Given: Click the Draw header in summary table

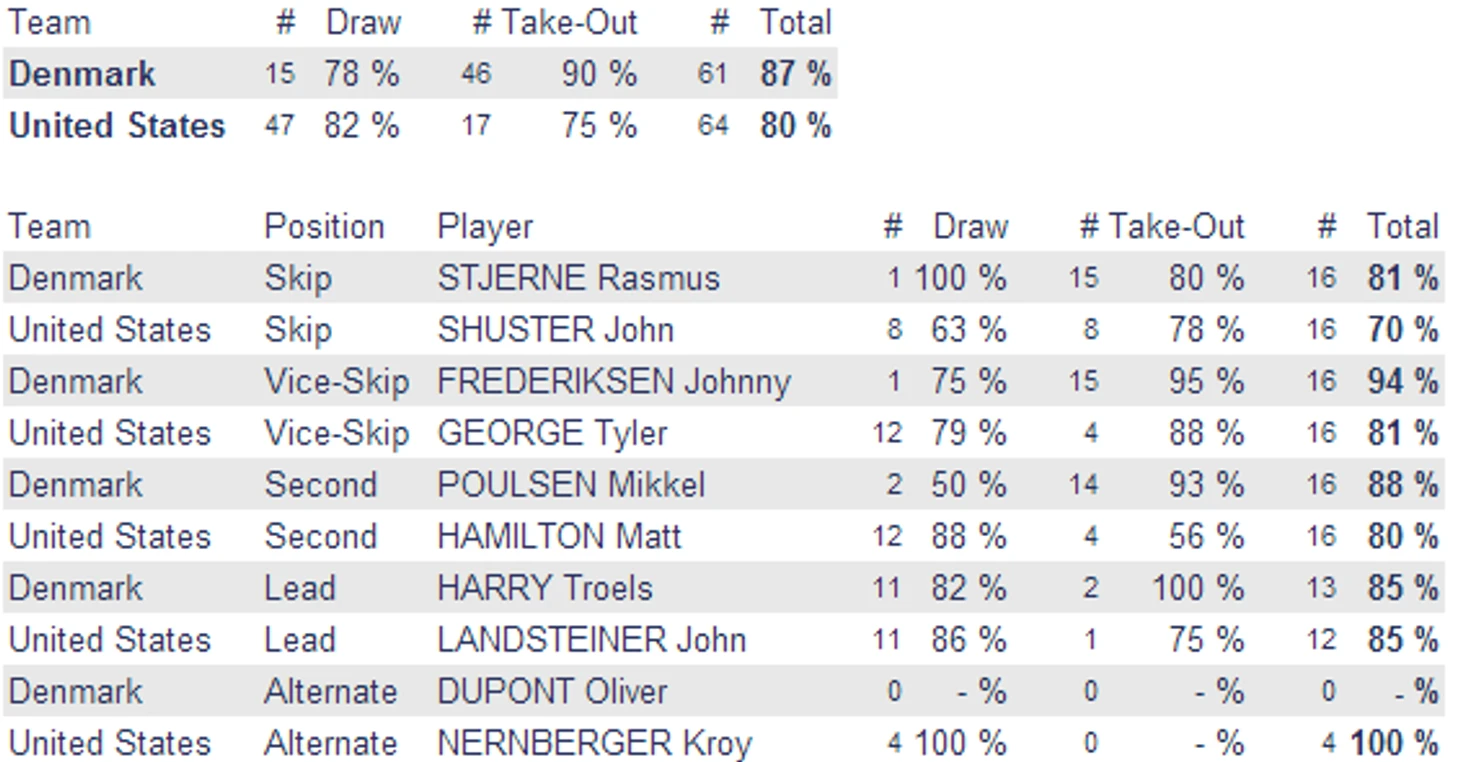Looking at the screenshot, I should click(x=363, y=23).
